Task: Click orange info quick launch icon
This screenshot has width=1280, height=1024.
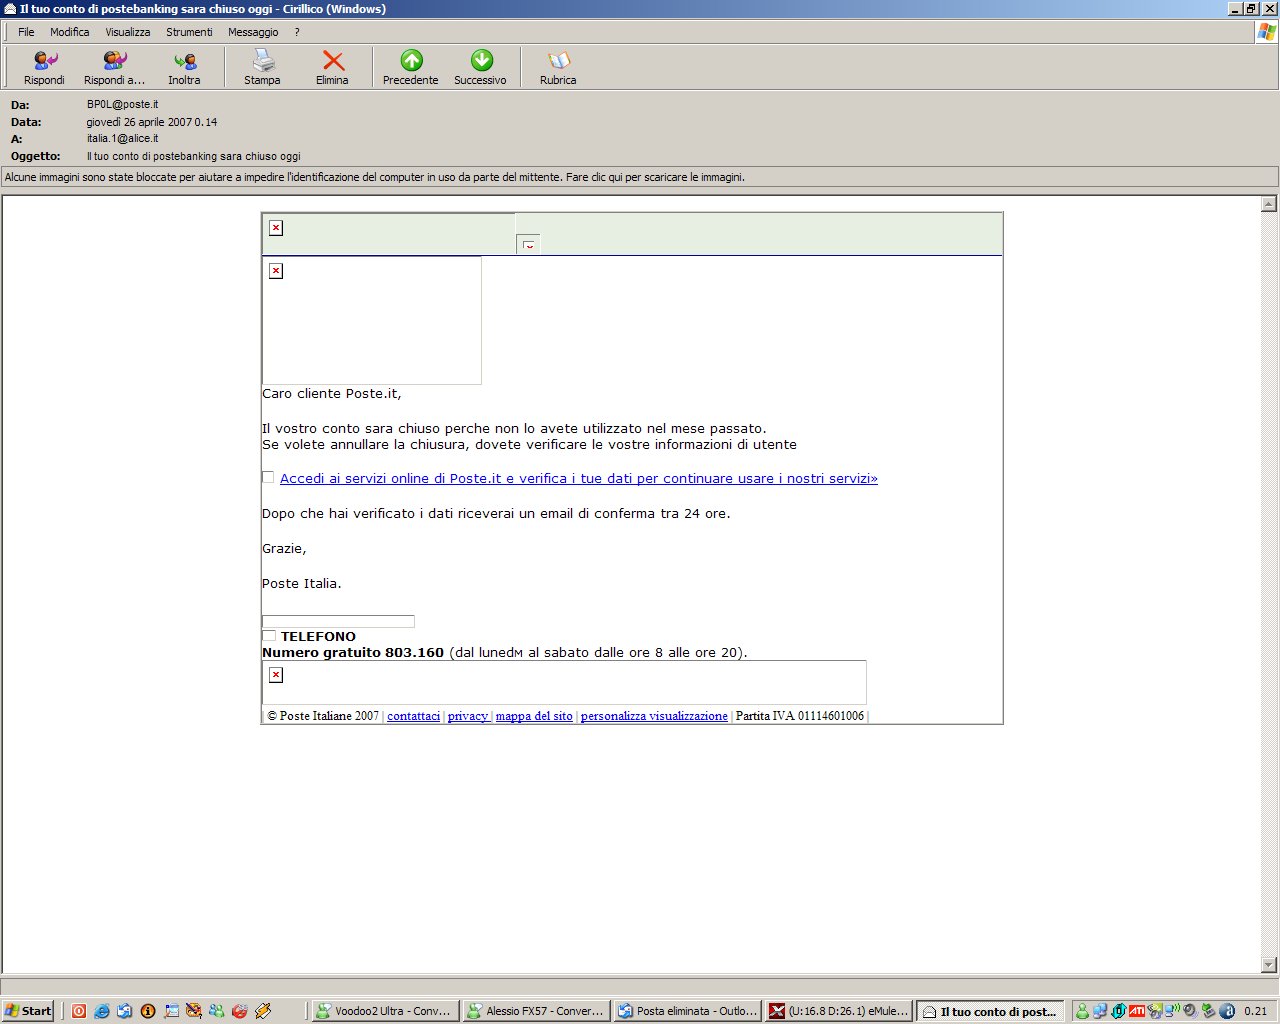Action: 148,1011
